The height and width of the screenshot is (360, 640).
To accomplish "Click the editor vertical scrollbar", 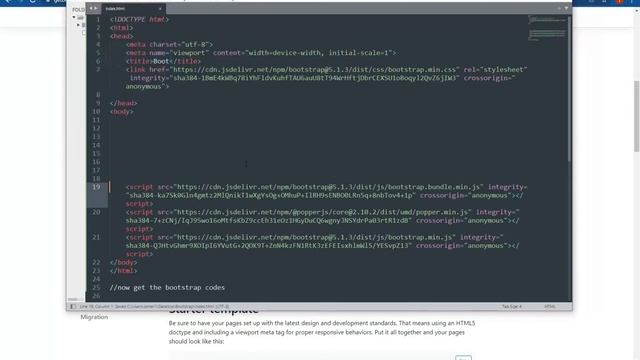I will [x=569, y=88].
